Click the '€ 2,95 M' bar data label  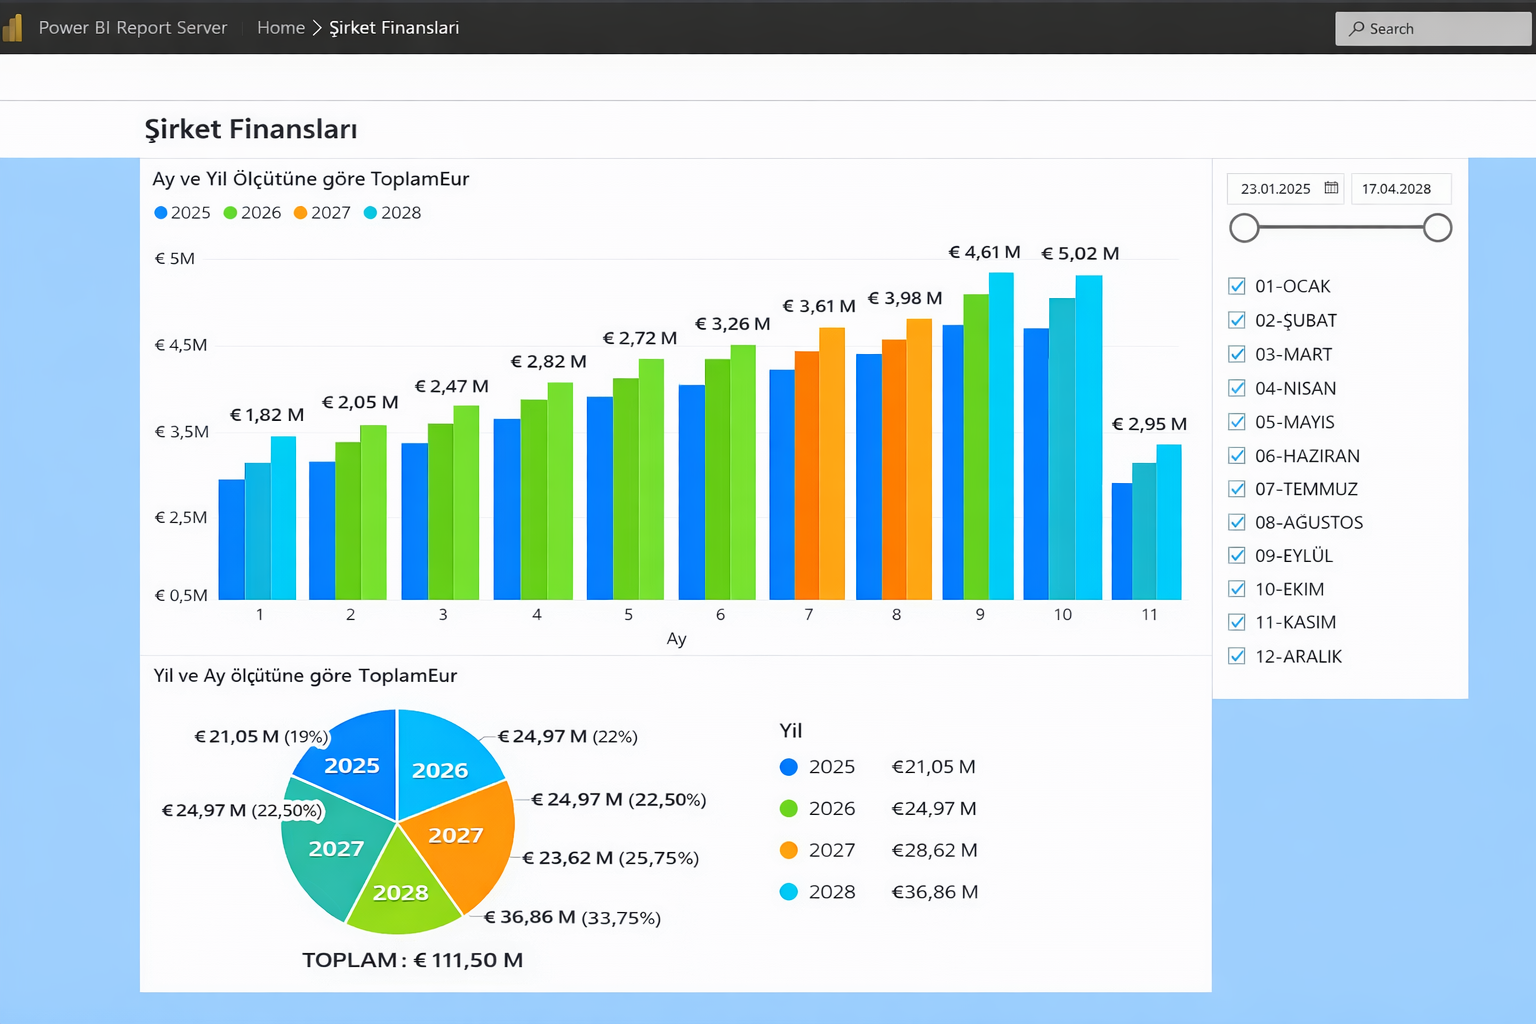pos(1150,425)
